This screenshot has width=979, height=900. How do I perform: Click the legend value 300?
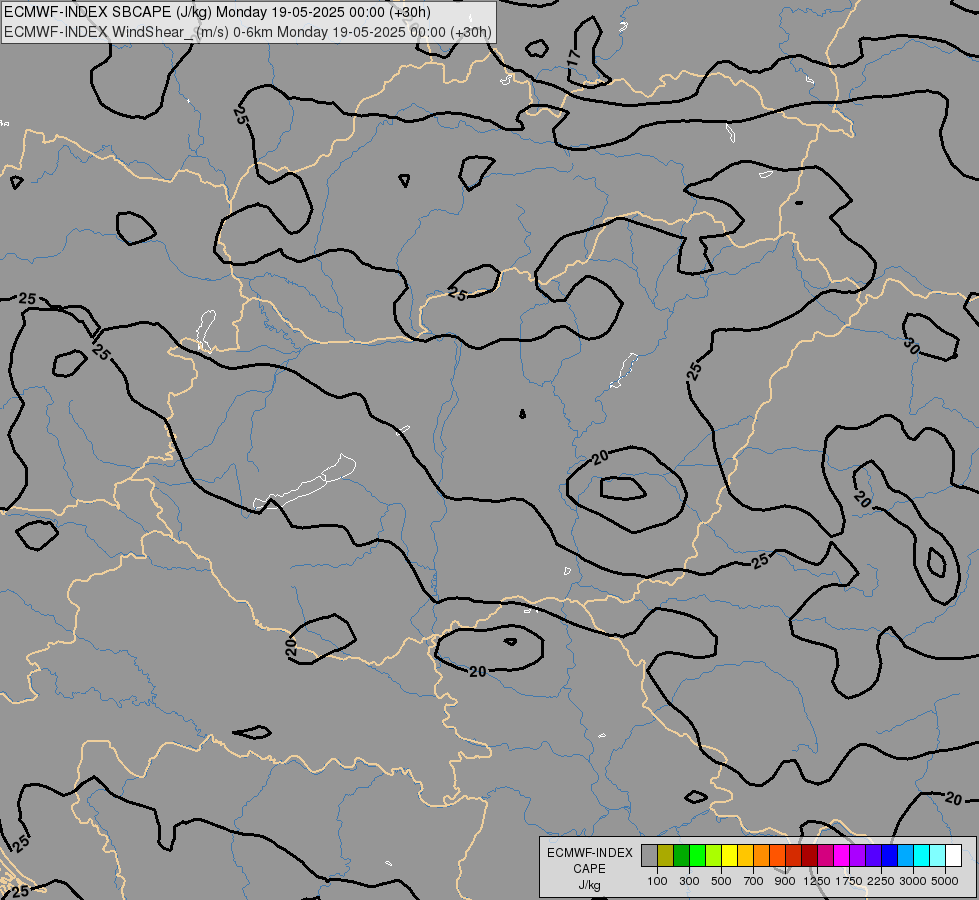coord(689,881)
